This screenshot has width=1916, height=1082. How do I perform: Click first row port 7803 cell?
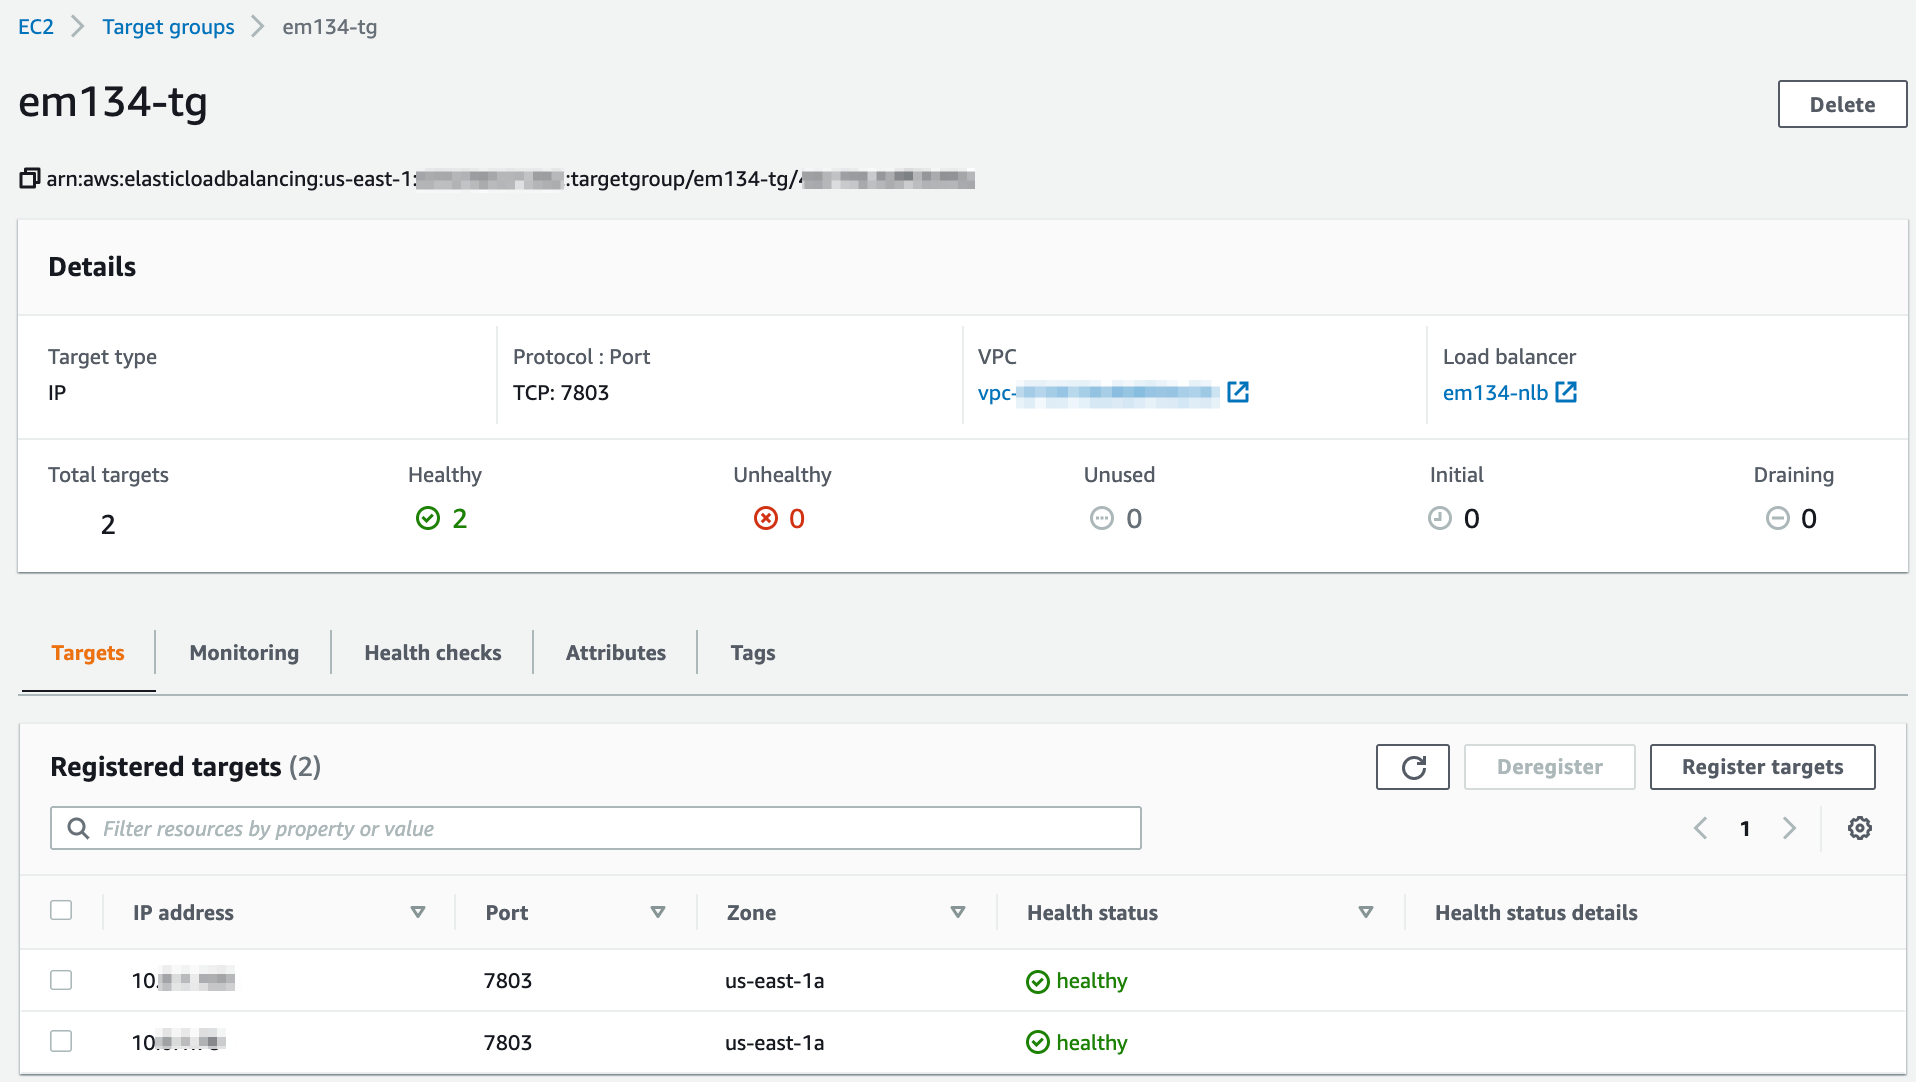(508, 981)
